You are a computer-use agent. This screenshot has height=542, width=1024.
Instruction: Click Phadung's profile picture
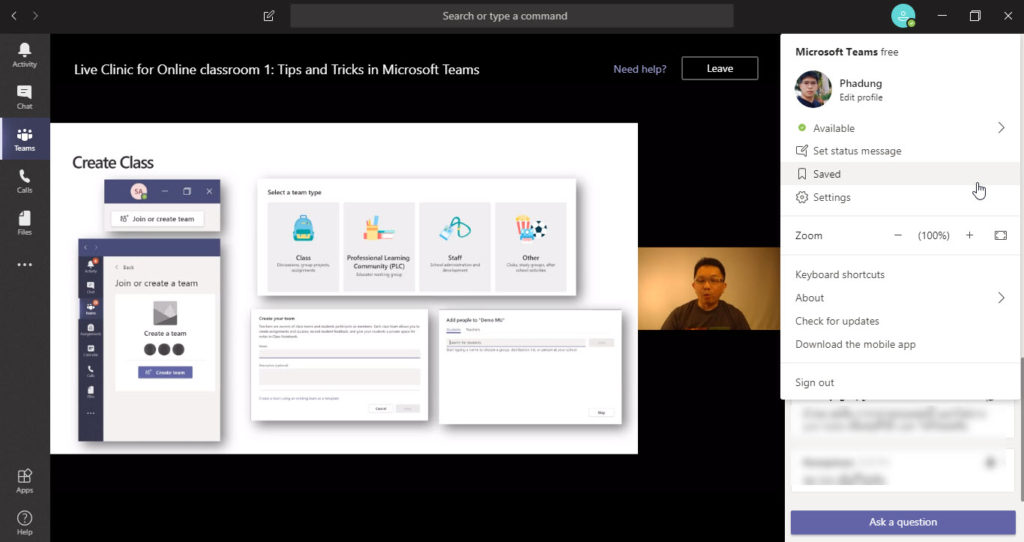click(x=813, y=89)
